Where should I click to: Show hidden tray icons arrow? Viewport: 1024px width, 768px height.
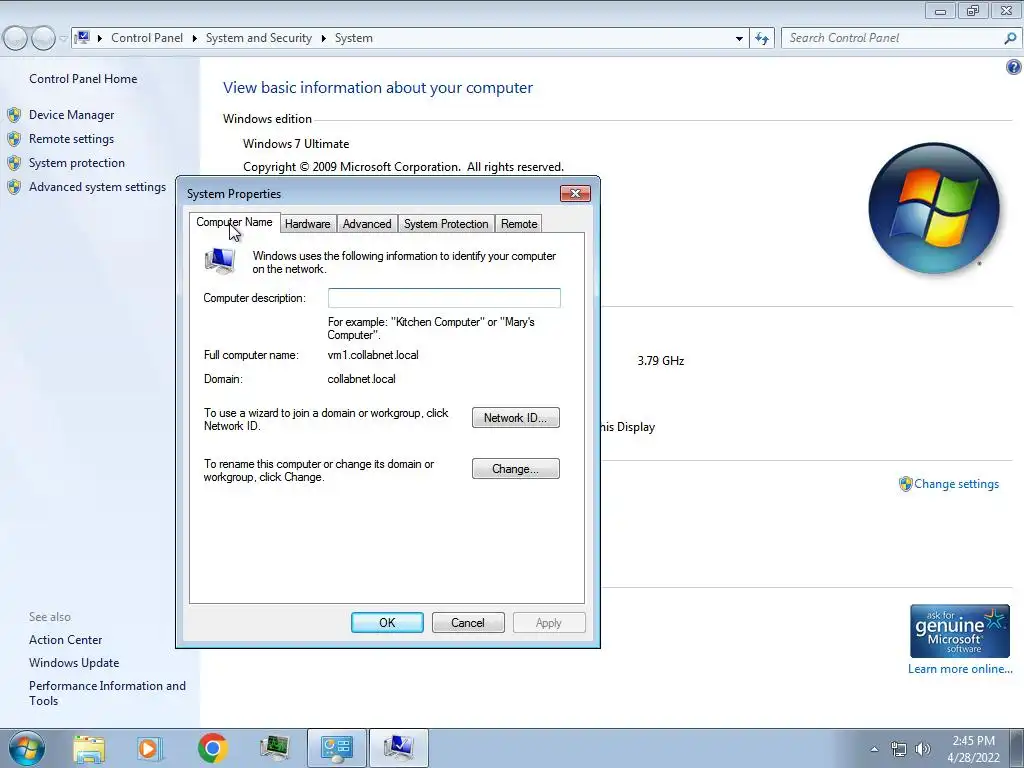[x=874, y=749]
